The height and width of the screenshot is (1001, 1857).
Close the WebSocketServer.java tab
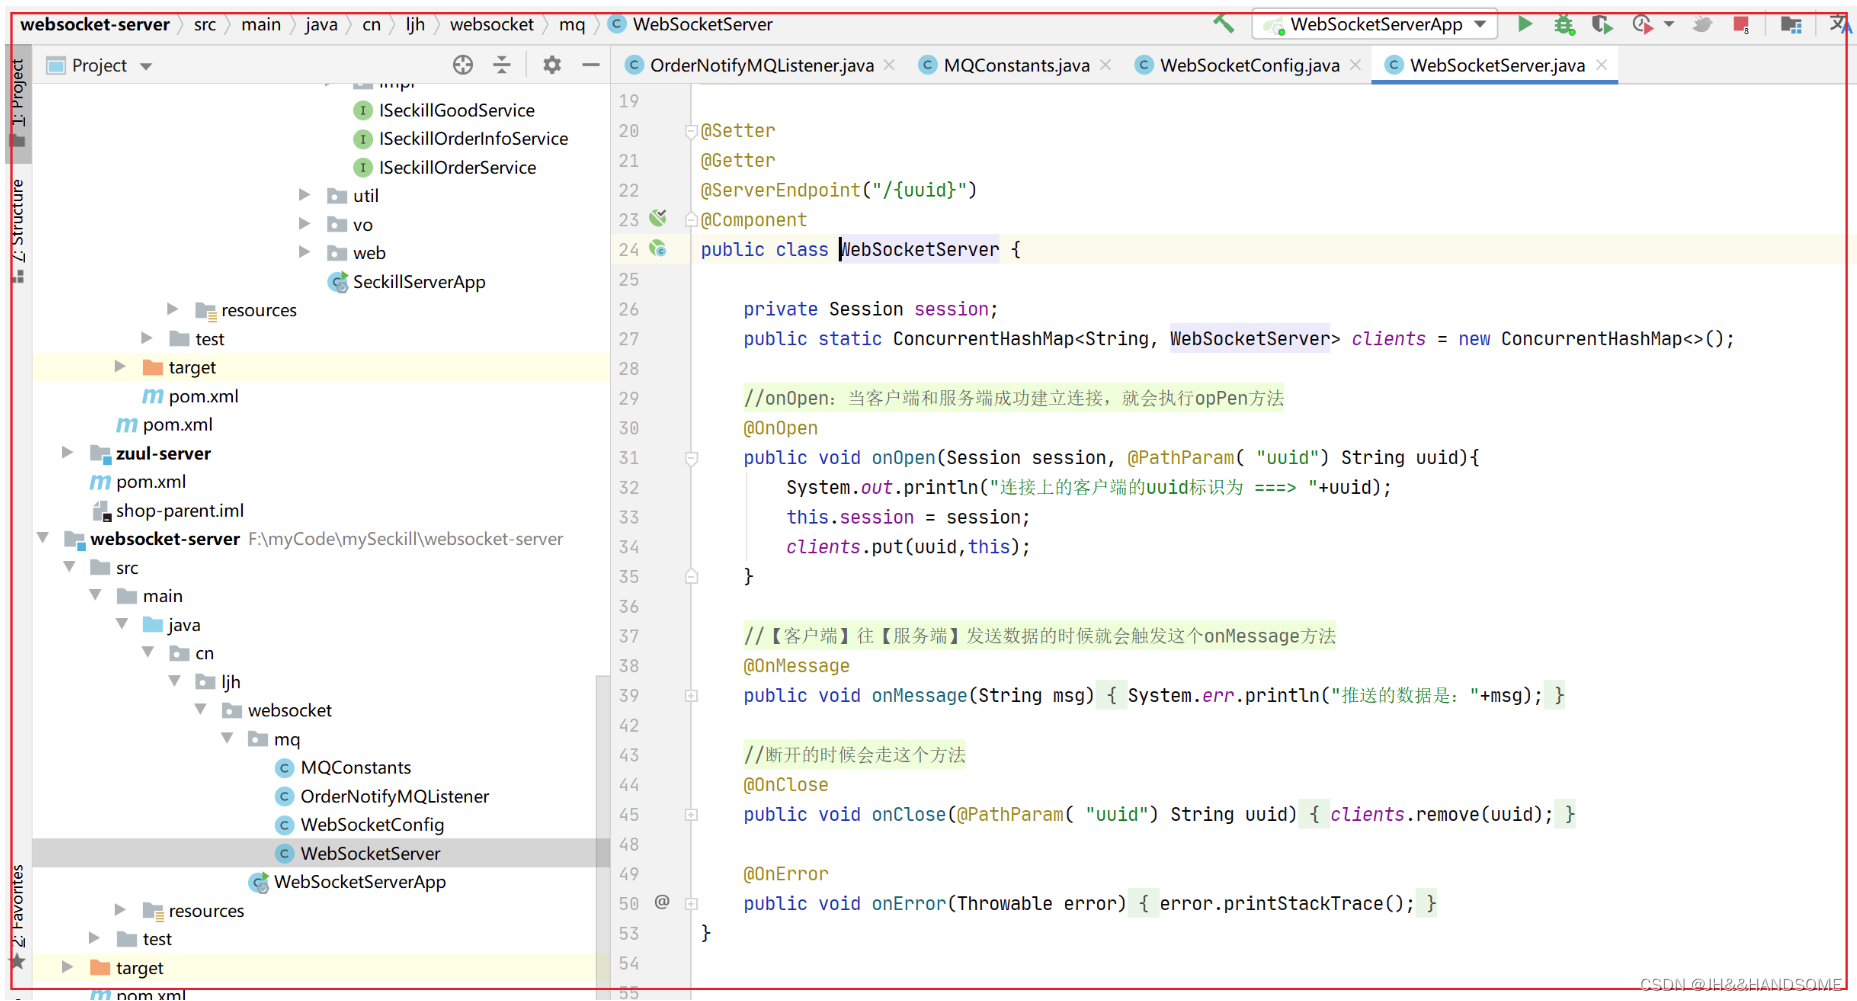click(1601, 64)
